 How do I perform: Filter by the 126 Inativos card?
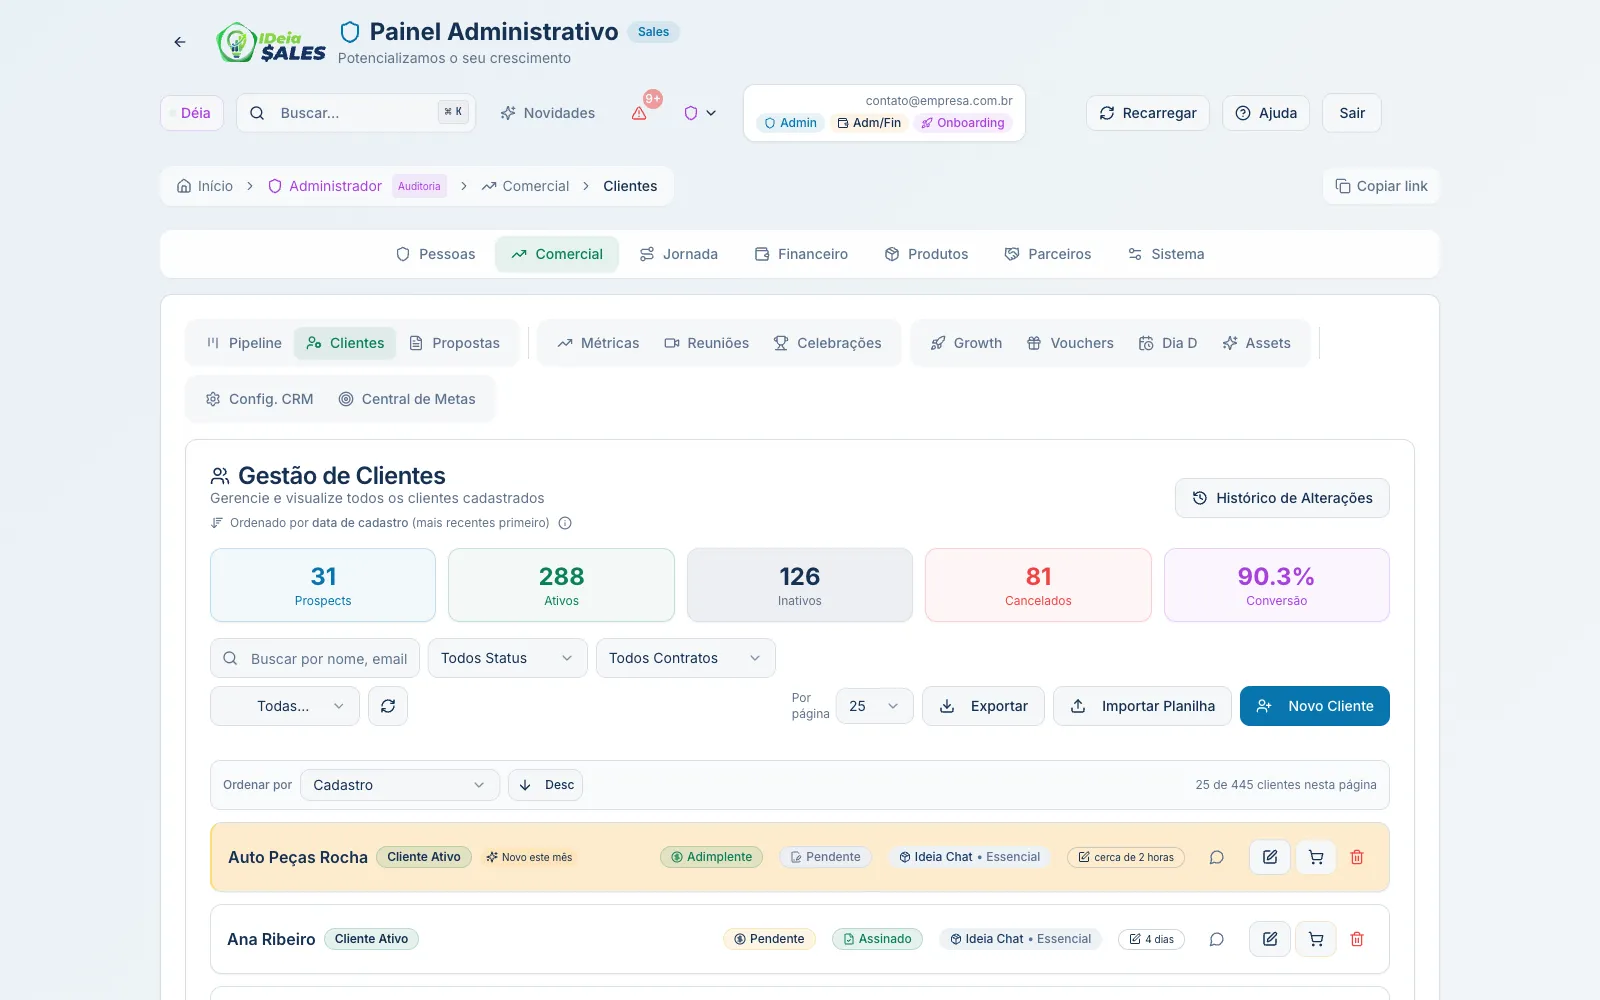[800, 585]
